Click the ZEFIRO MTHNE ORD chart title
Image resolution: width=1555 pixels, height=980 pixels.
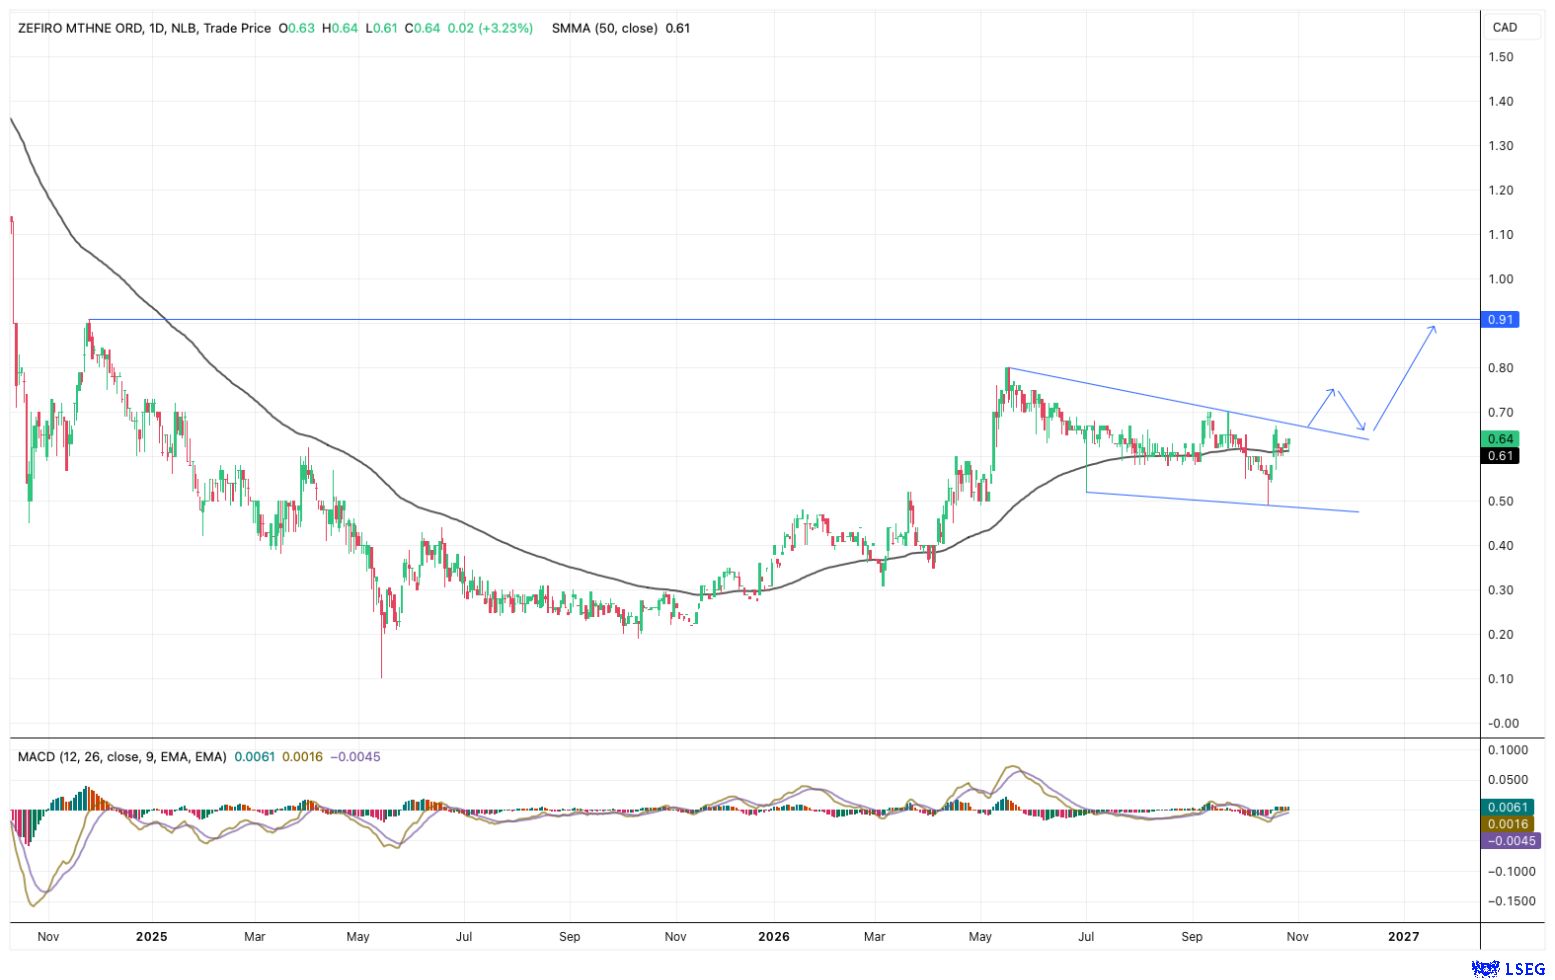(x=81, y=28)
